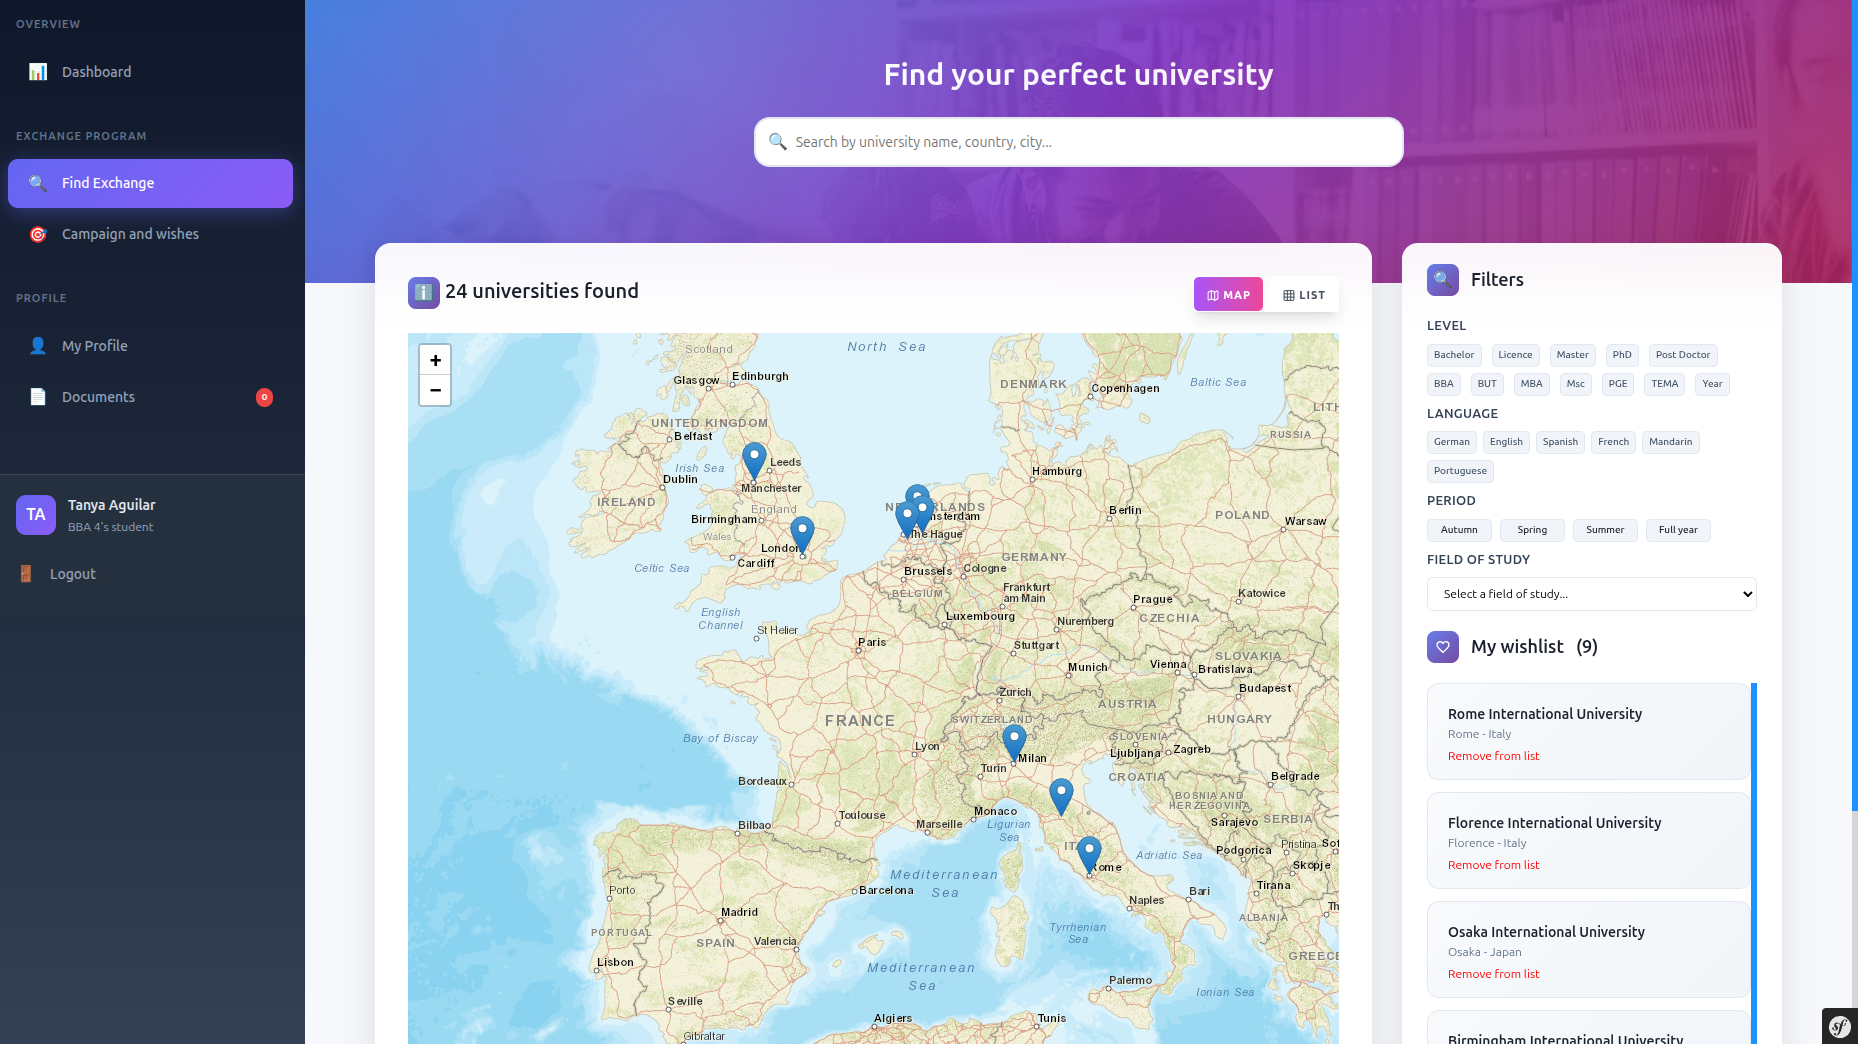Viewport: 1858px width, 1044px height.
Task: Toggle the BBA level filter
Action: tap(1444, 384)
